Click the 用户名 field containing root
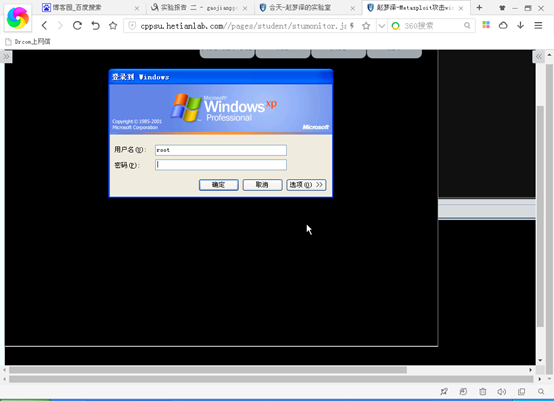 [x=221, y=150]
